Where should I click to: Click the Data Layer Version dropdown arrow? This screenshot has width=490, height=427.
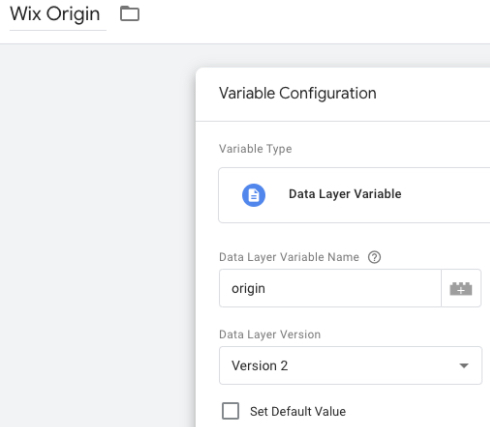point(464,366)
